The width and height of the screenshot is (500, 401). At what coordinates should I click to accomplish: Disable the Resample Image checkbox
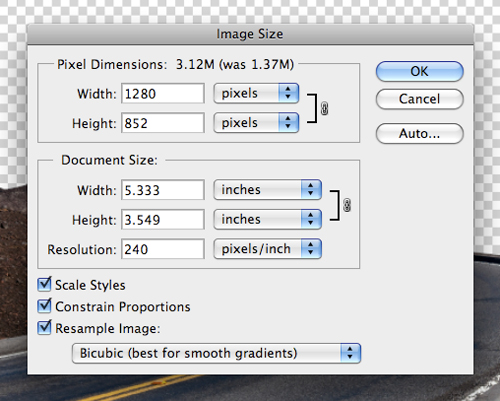point(44,328)
